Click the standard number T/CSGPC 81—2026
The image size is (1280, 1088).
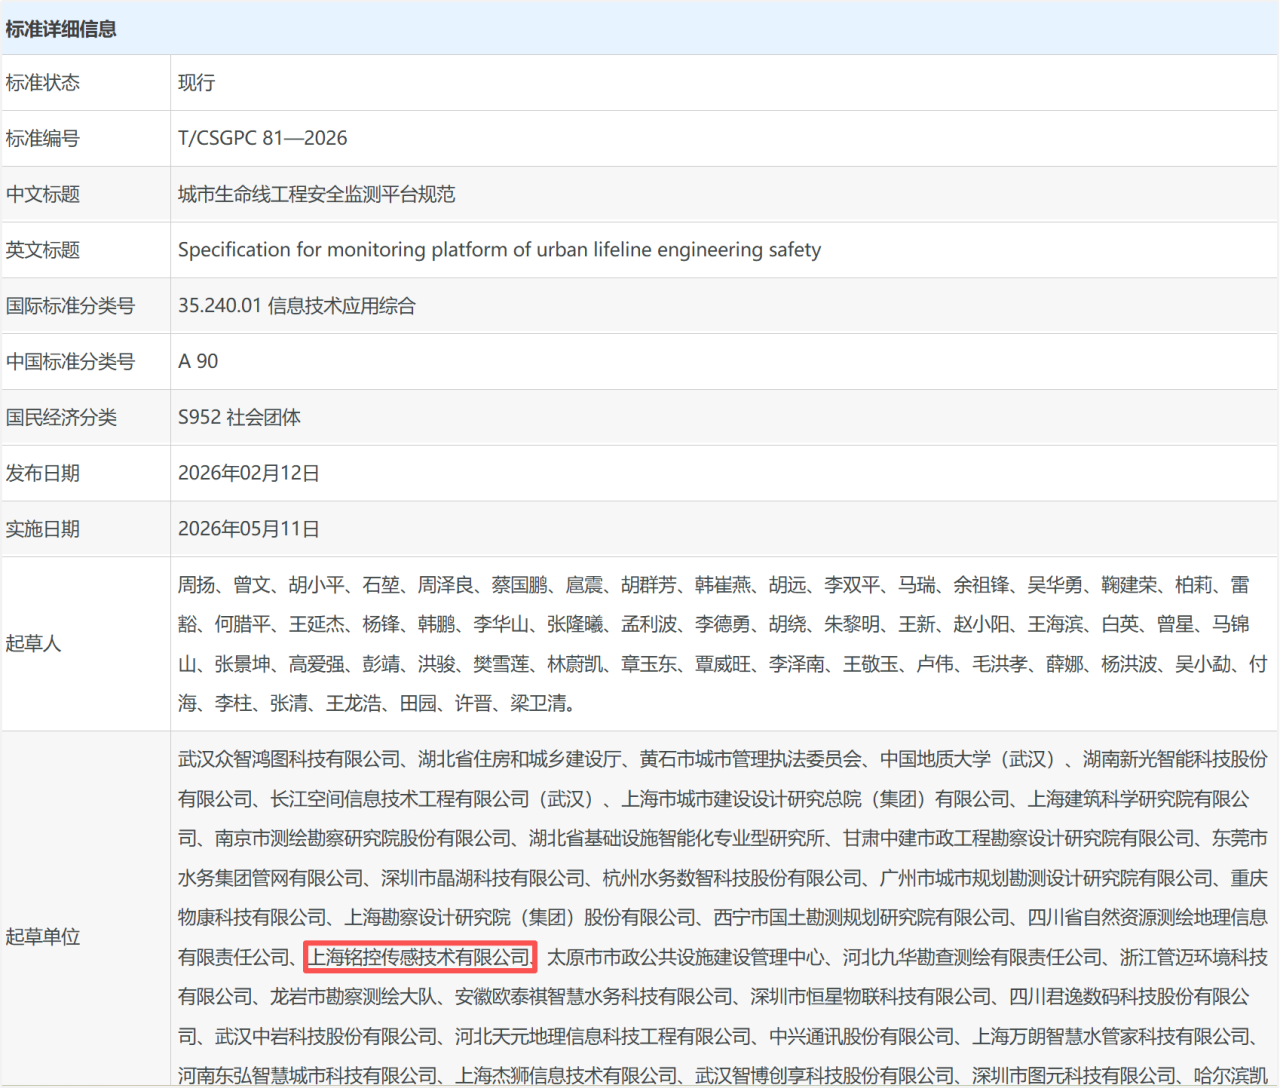coord(262,138)
